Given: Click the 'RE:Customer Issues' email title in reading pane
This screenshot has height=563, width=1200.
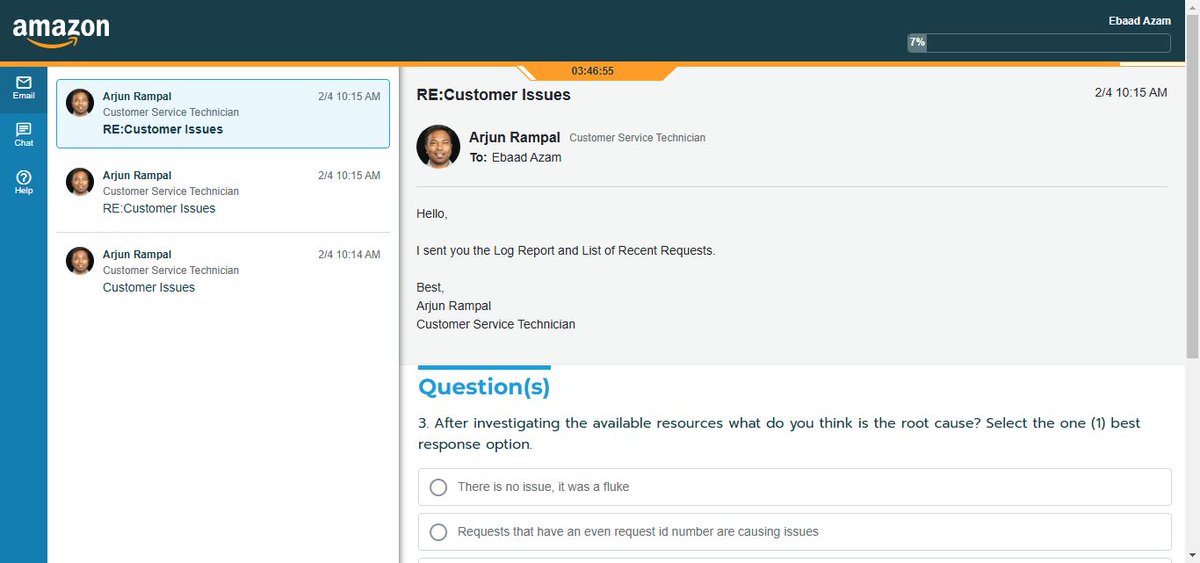Looking at the screenshot, I should 493,95.
